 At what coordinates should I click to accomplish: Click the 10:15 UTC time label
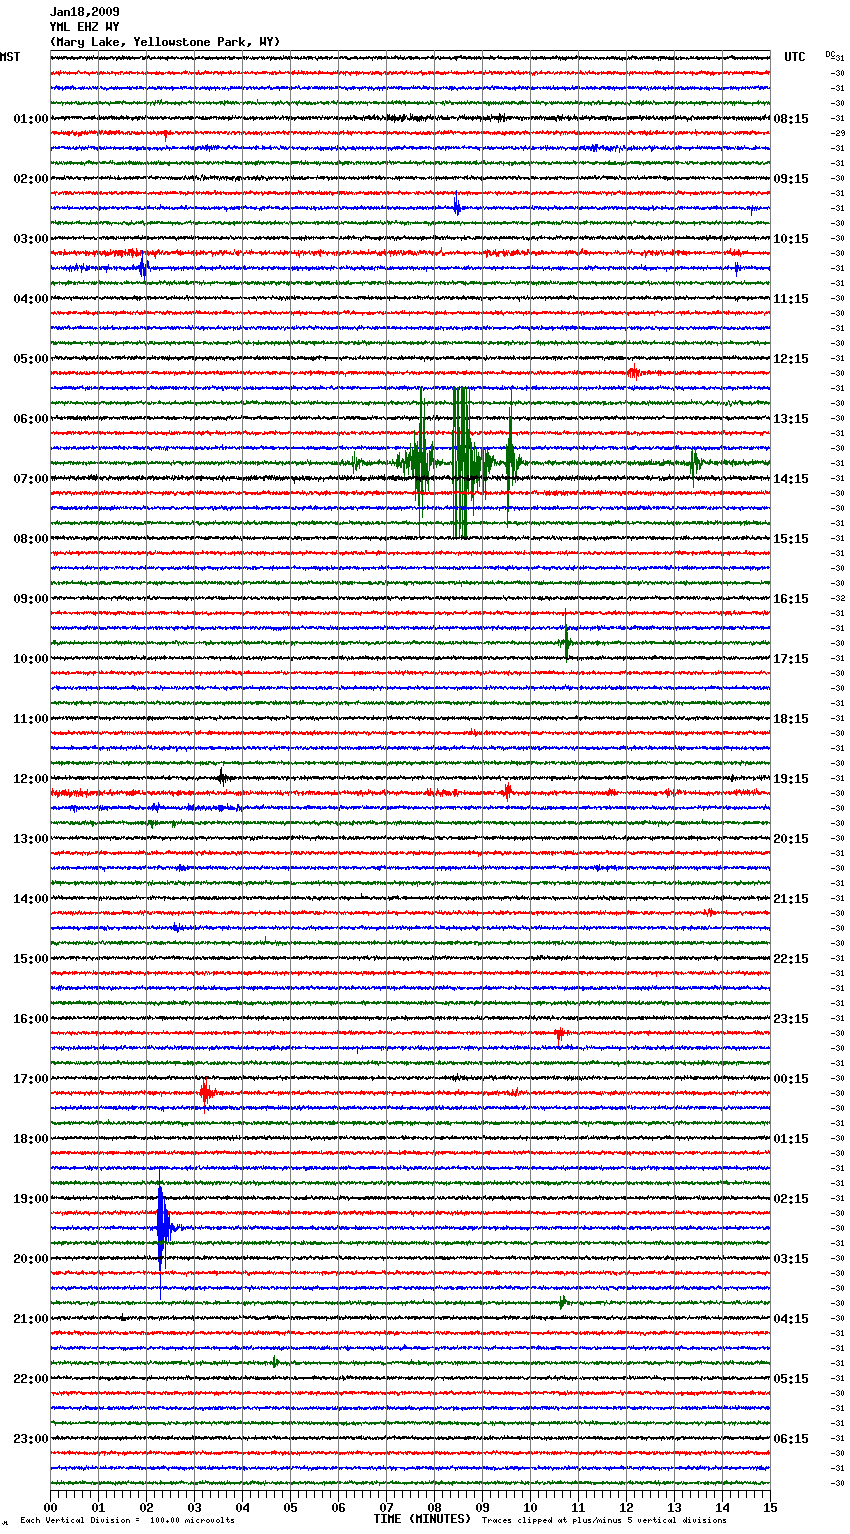[x=791, y=239]
